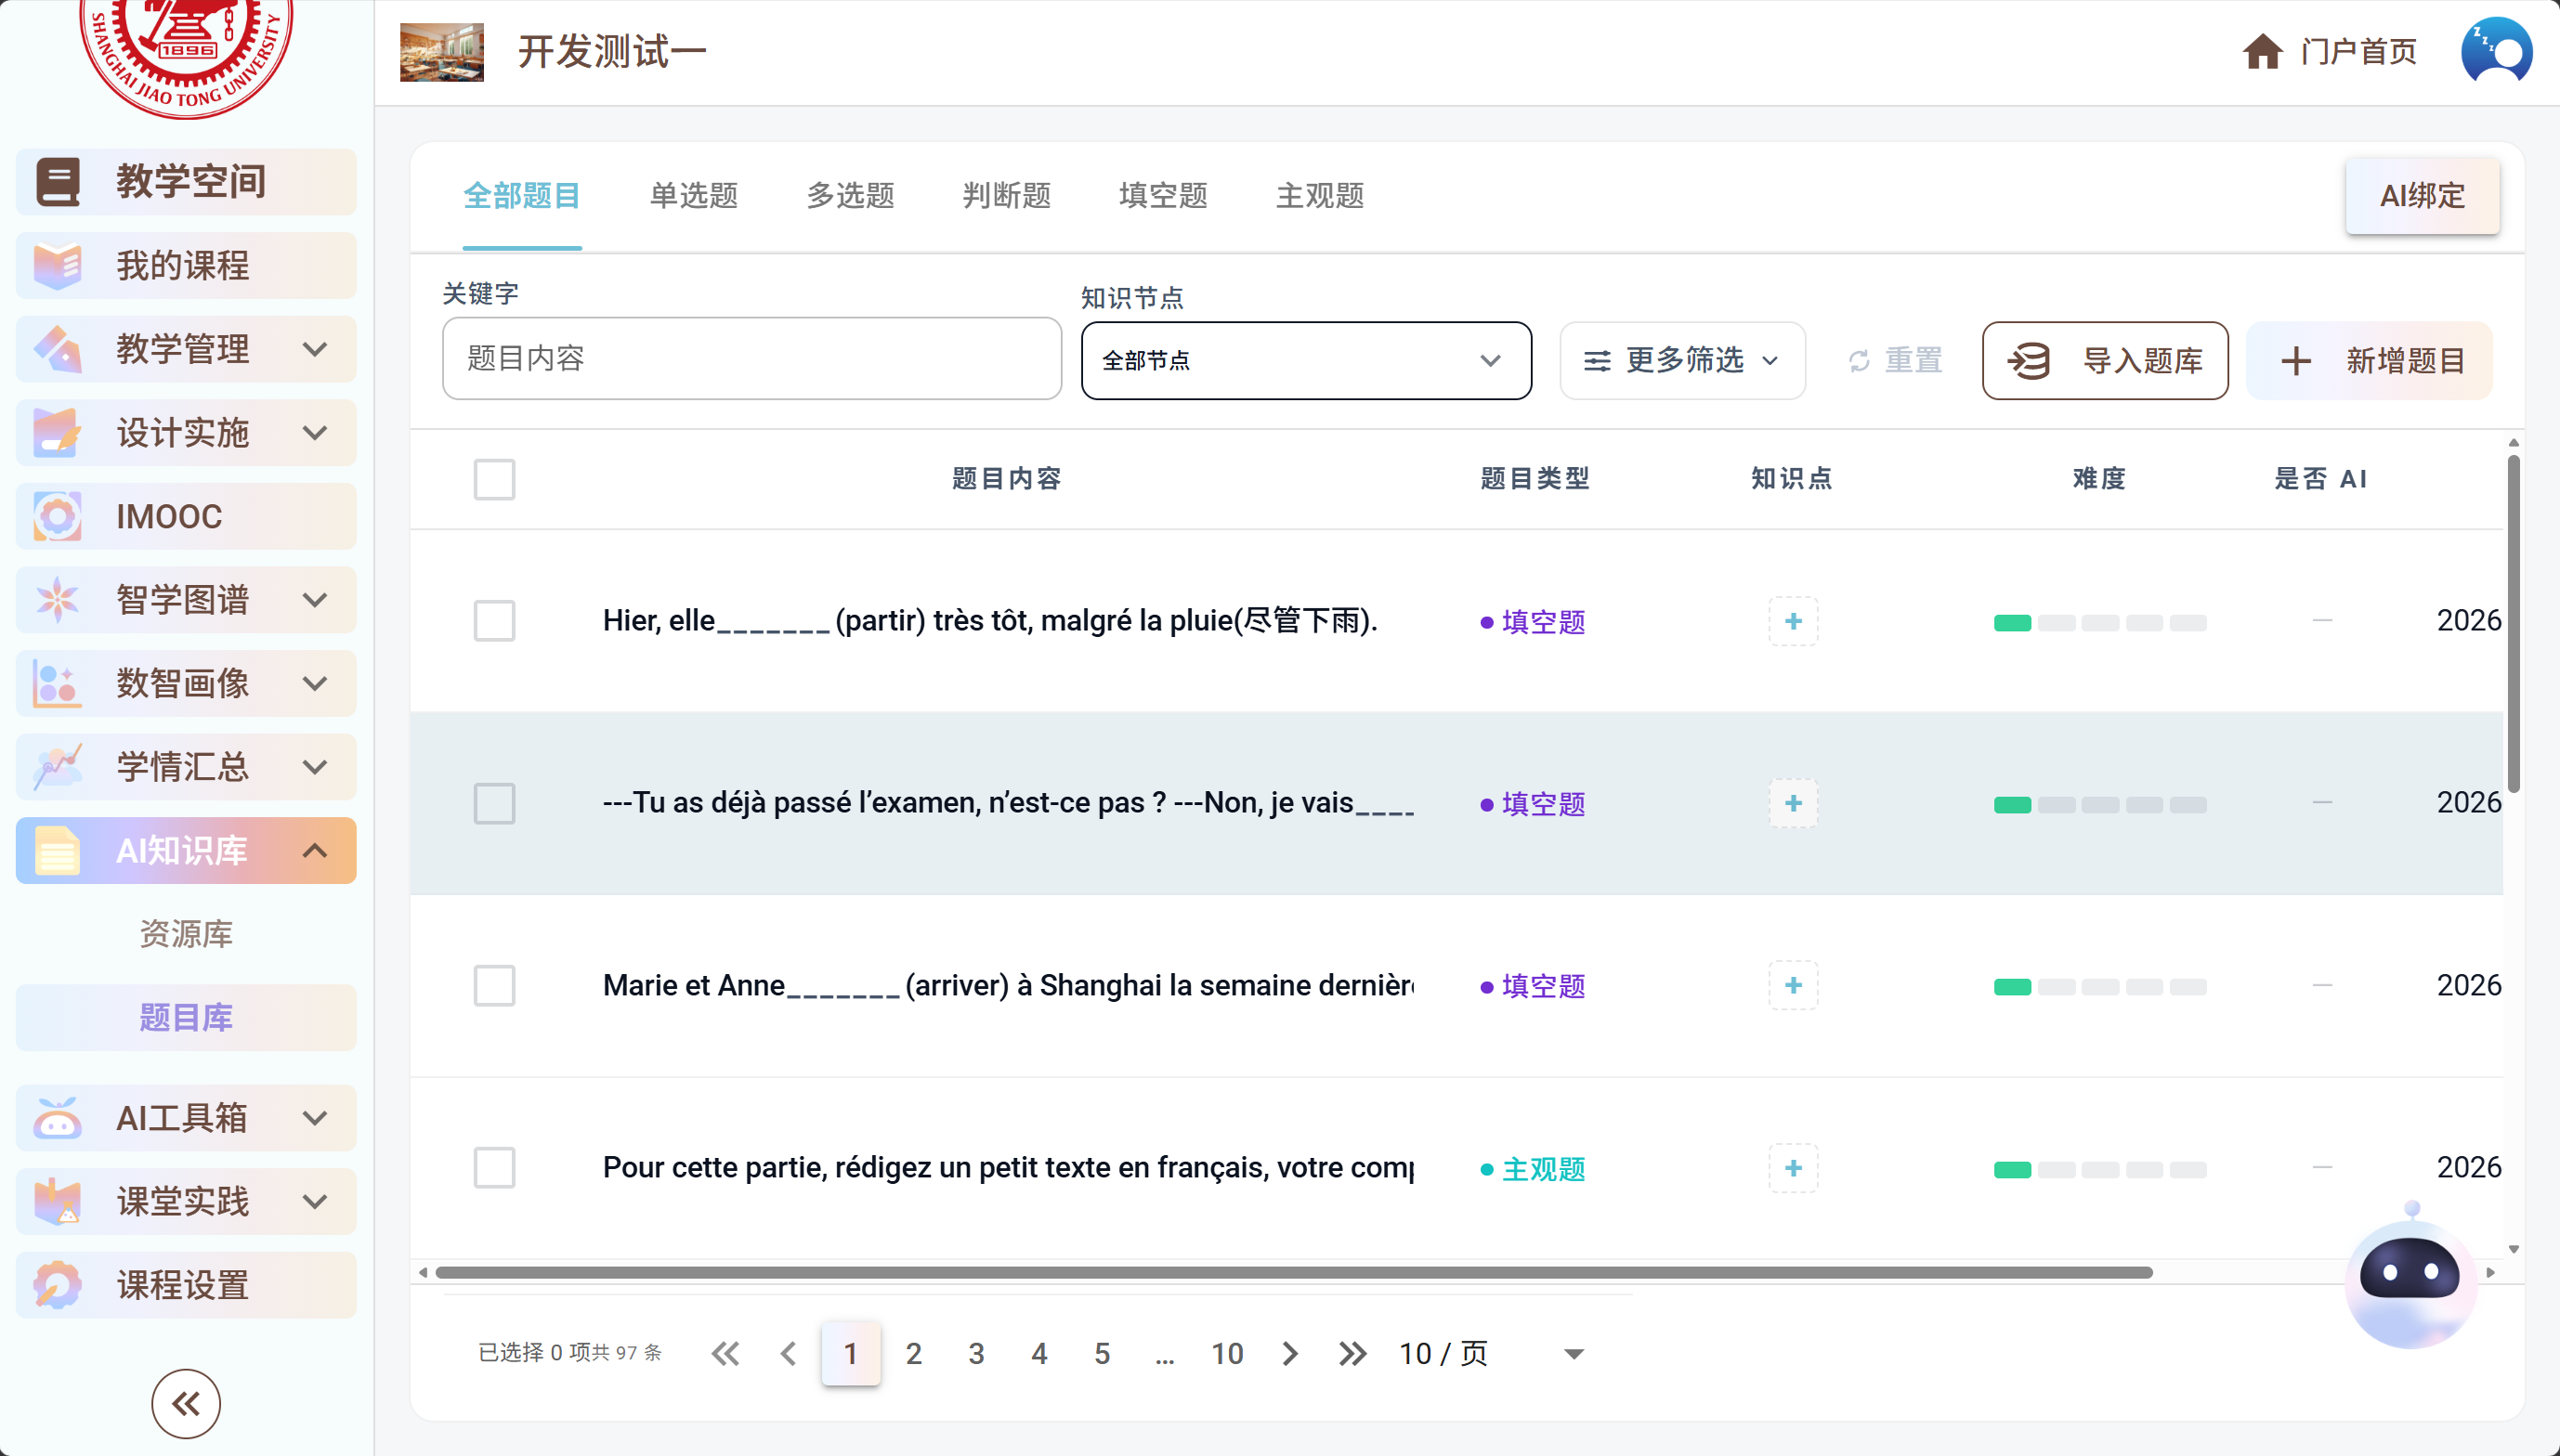
Task: Switch to the 全部题目 tab
Action: (522, 196)
